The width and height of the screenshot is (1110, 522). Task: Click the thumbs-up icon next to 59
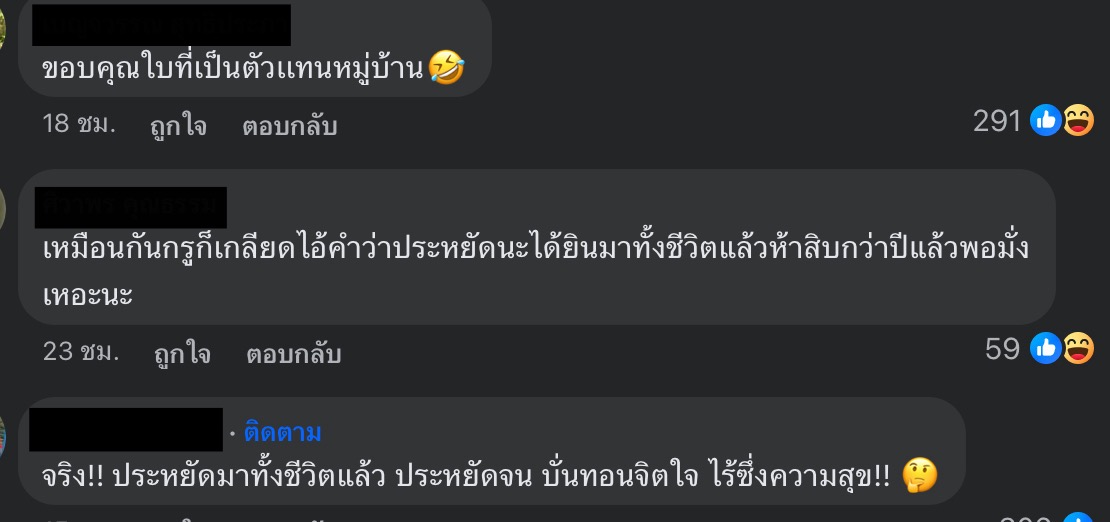coord(1045,348)
